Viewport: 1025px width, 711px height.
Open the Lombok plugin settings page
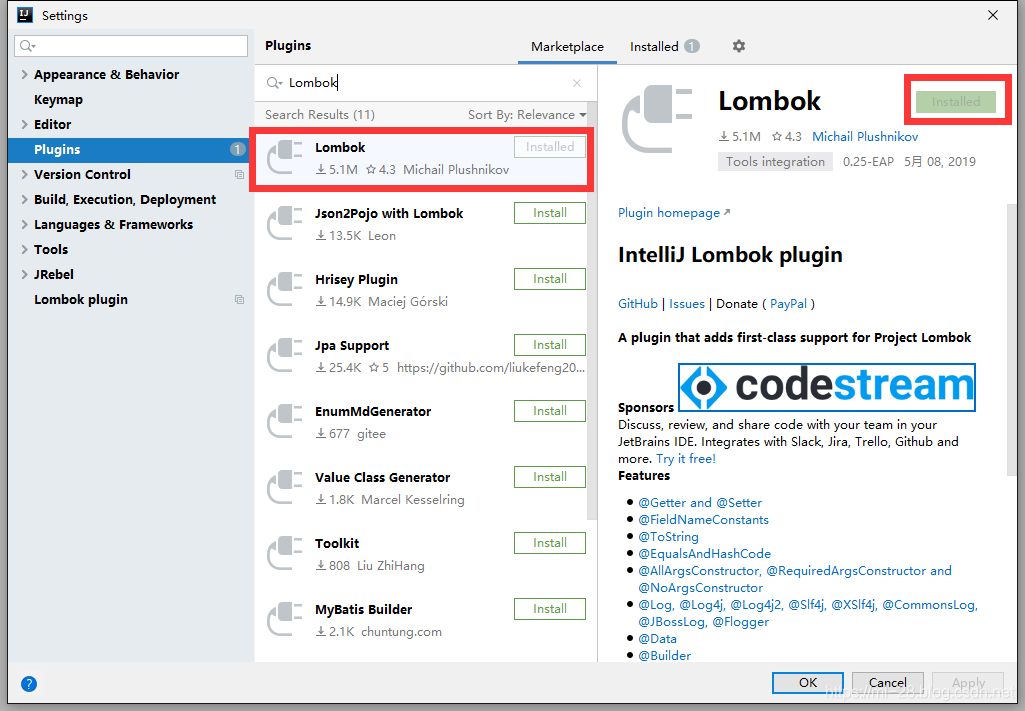coord(81,299)
